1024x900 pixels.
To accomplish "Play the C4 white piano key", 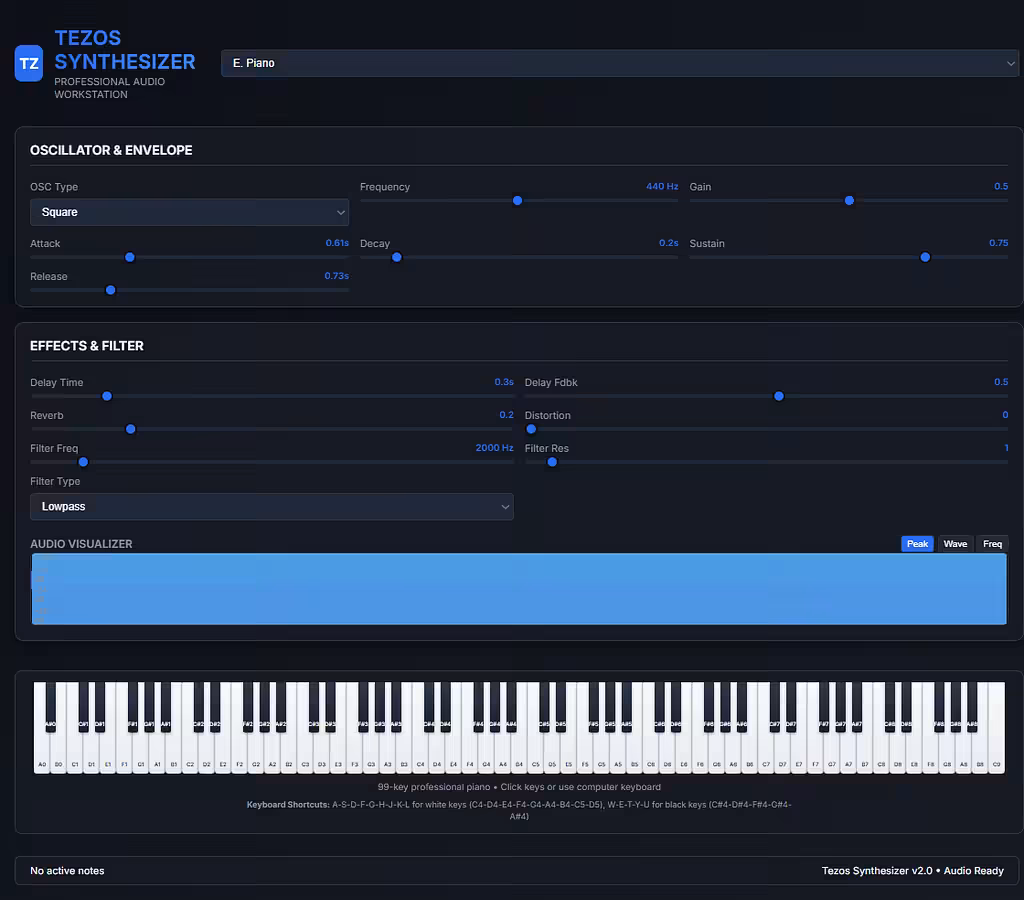I will tap(421, 752).
